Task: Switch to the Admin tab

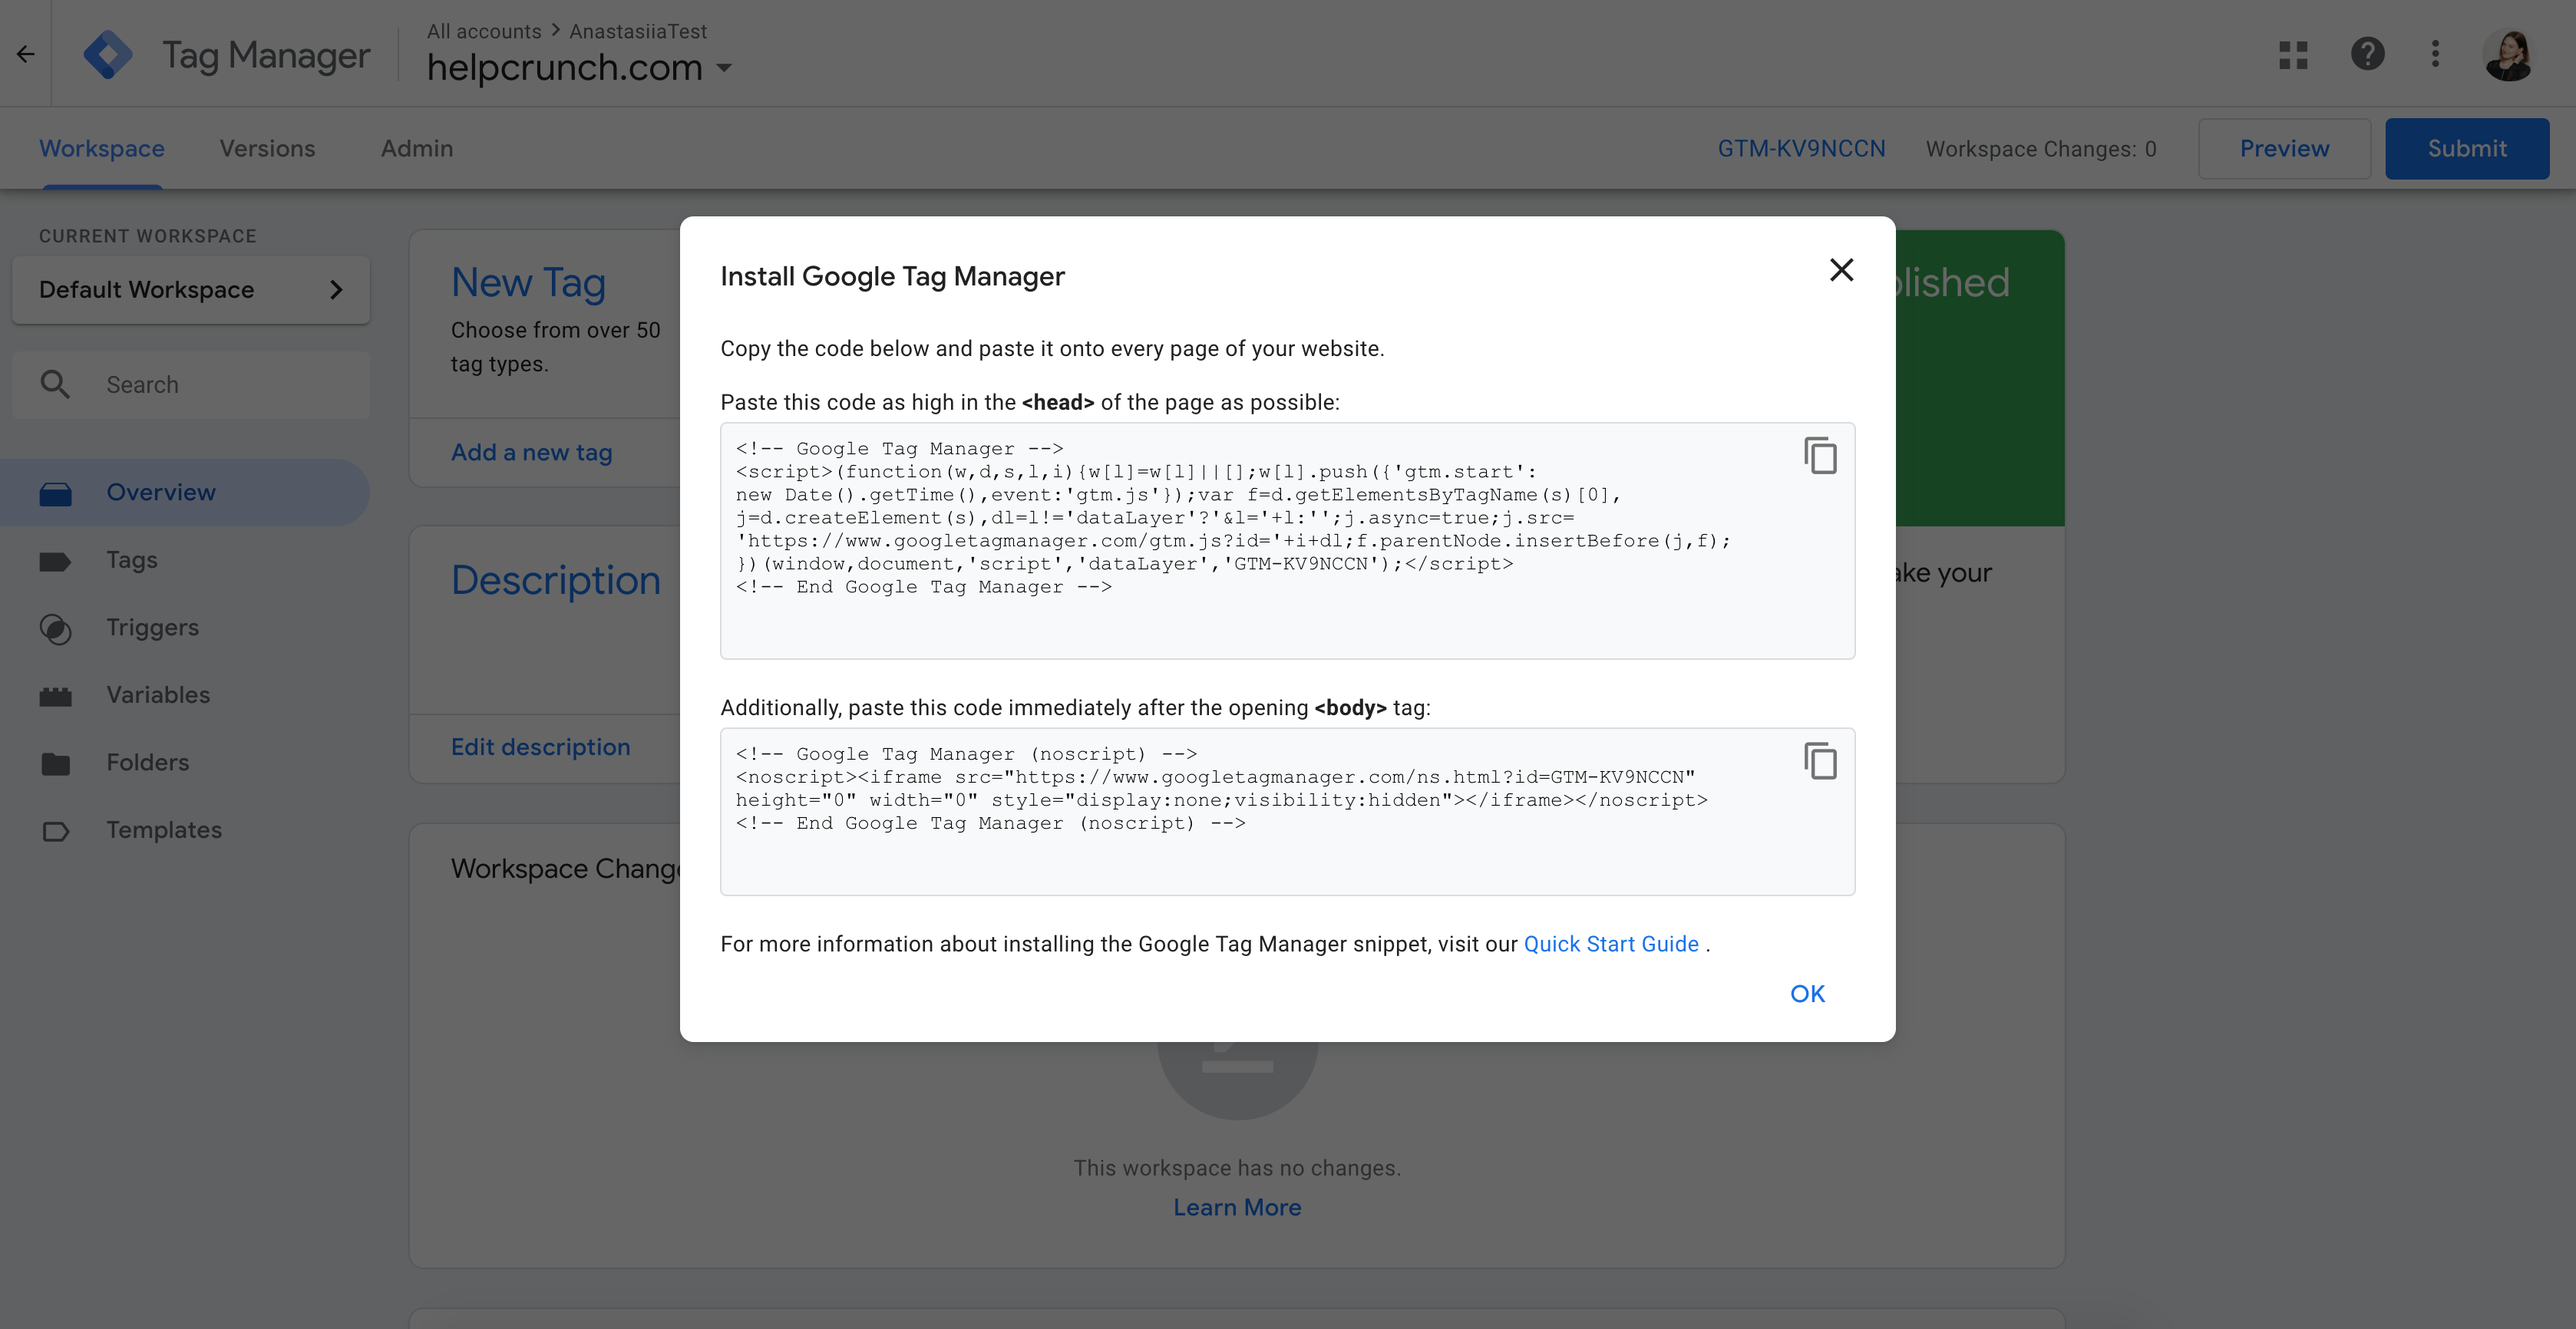Action: (x=417, y=148)
